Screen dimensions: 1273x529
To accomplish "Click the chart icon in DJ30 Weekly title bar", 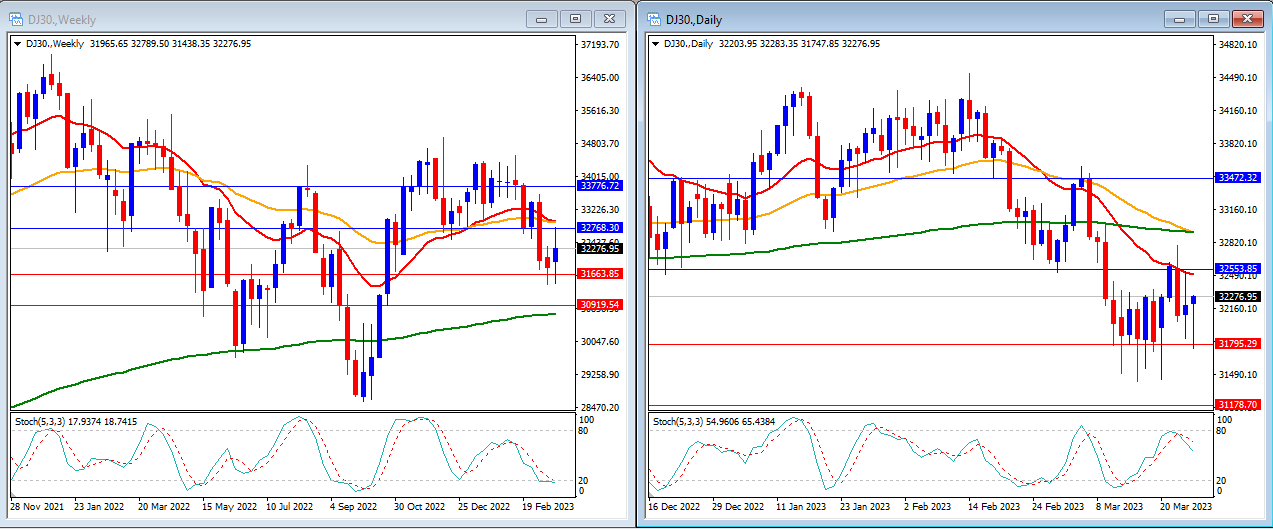I will 14,18.
